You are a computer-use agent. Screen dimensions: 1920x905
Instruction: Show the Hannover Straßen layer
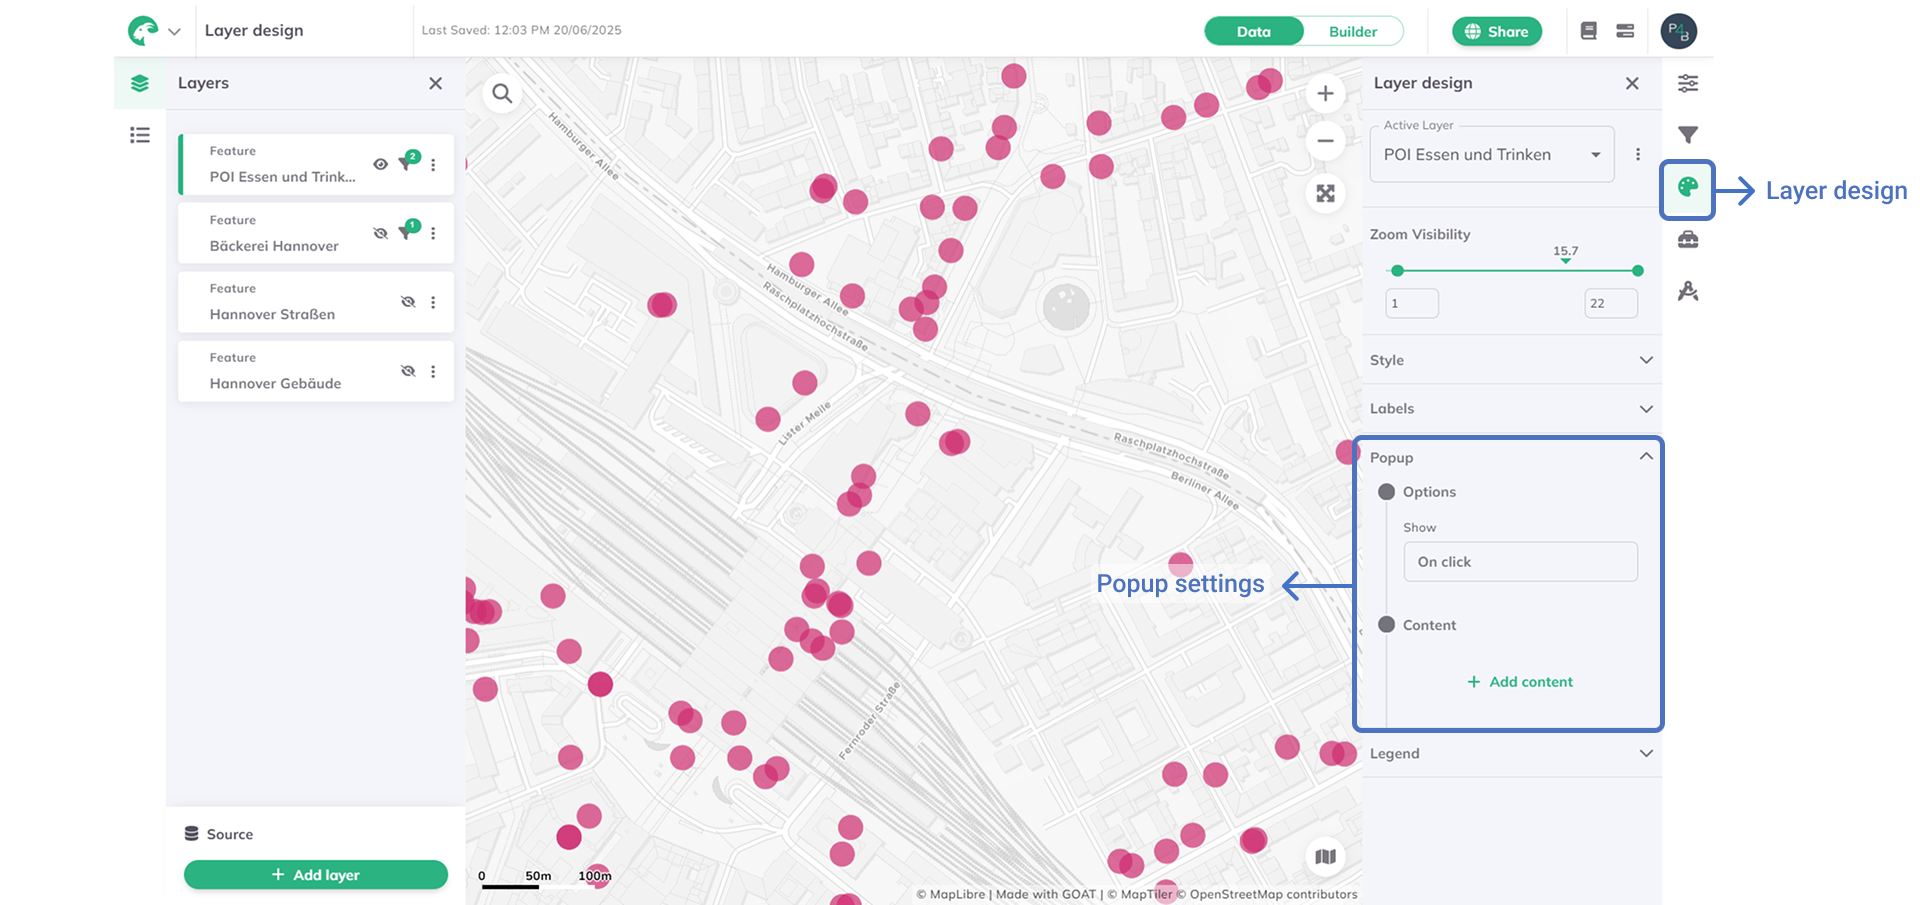[x=408, y=302]
